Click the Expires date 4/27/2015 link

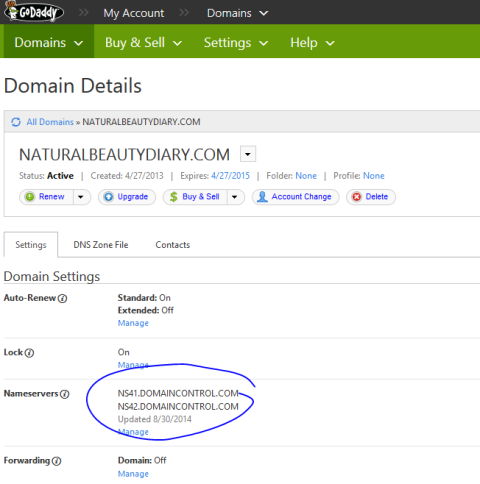click(230, 176)
